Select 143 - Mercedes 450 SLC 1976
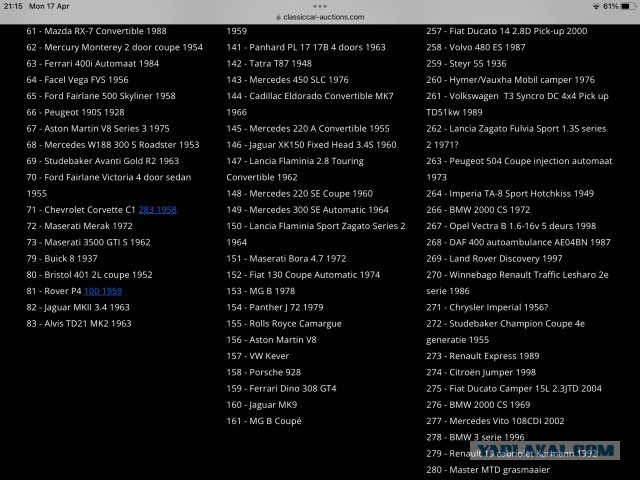The image size is (640, 480). [288, 80]
